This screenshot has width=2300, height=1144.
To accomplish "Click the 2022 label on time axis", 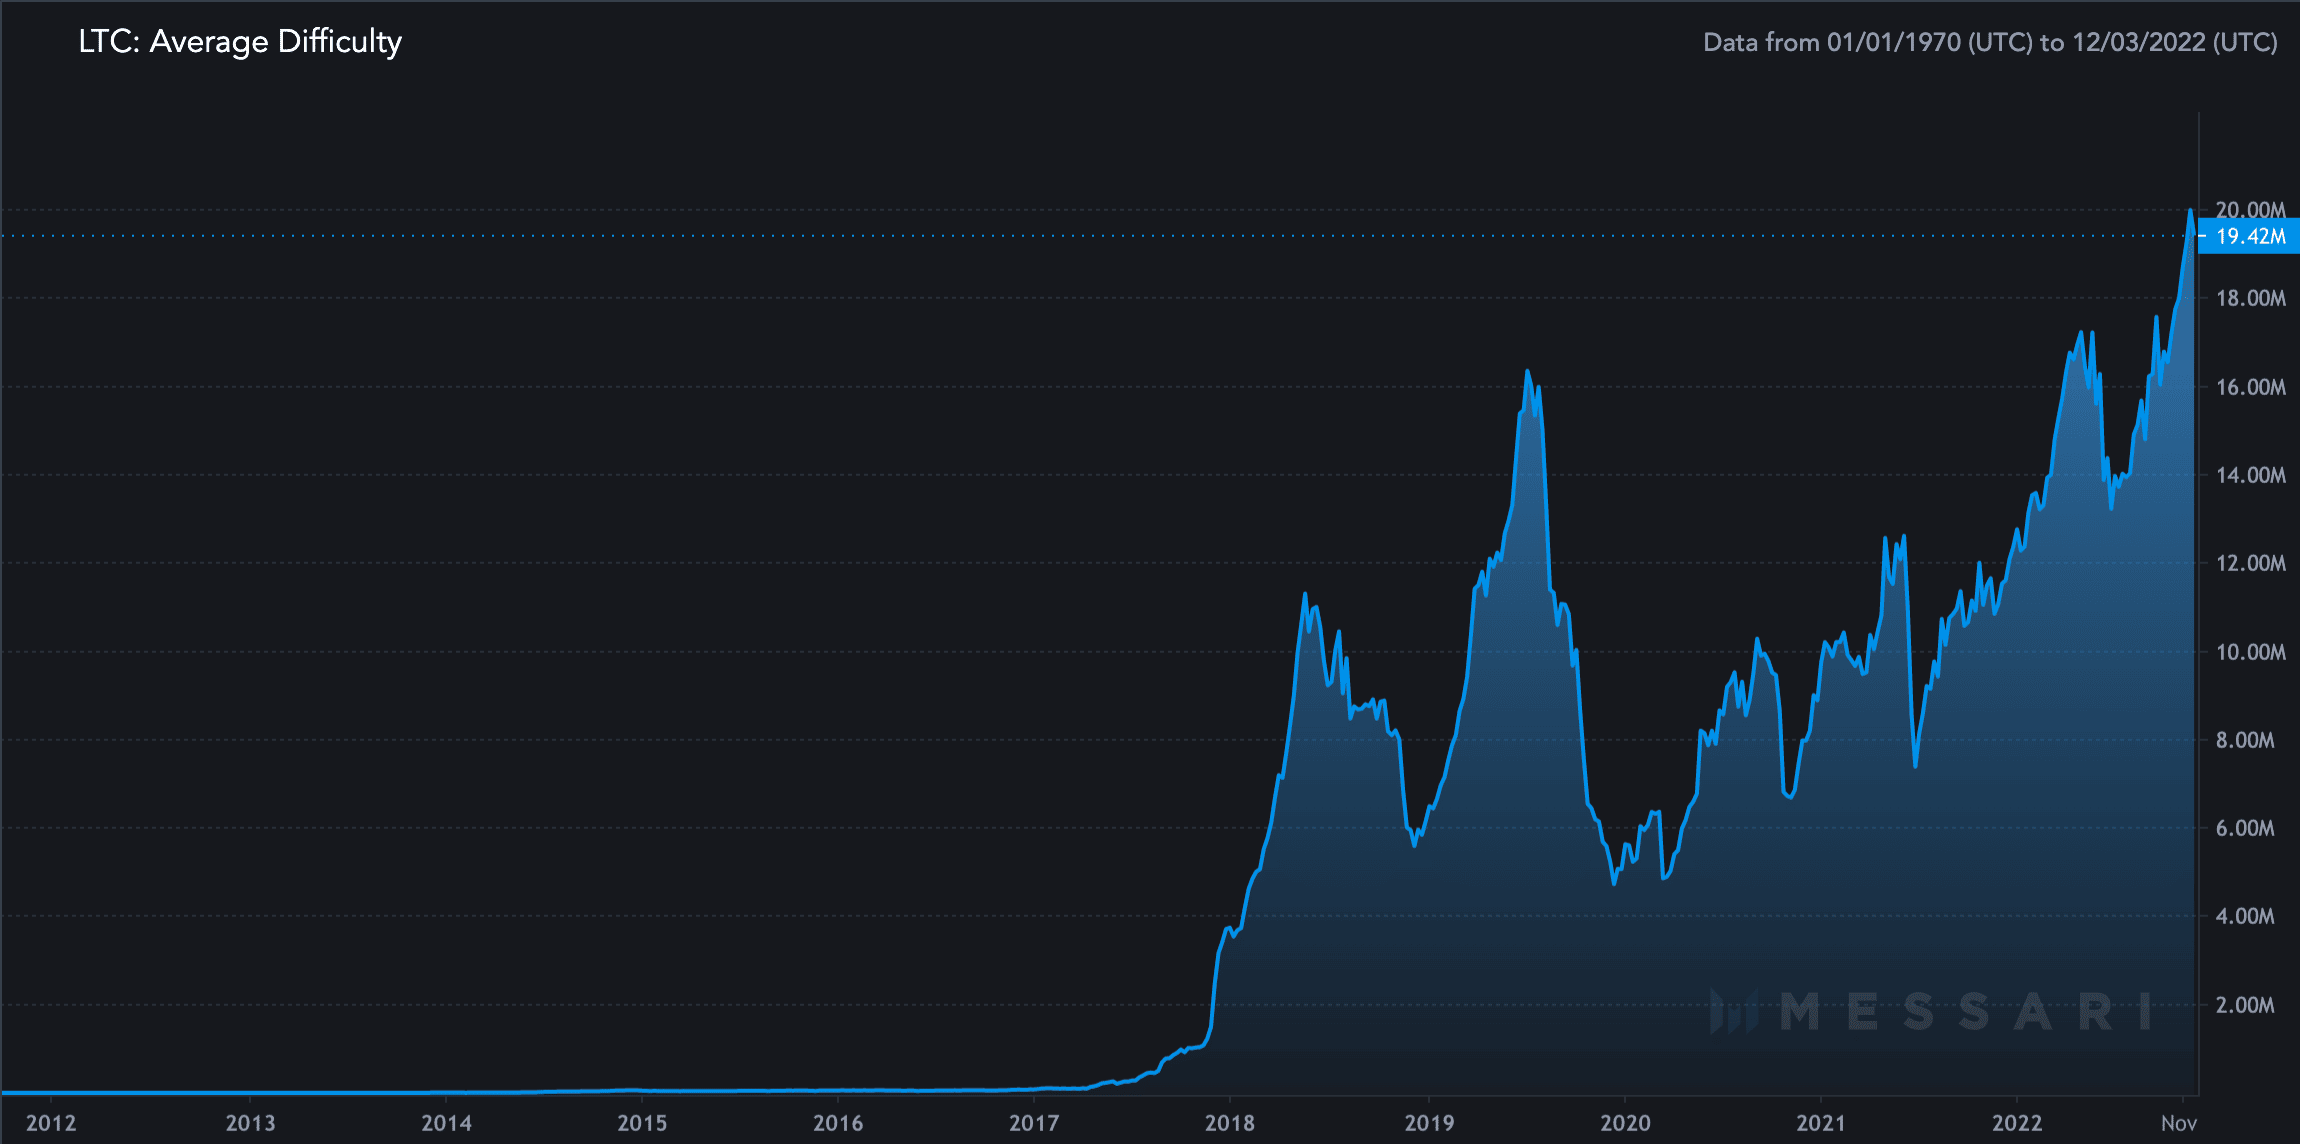I will tap(2017, 1123).
